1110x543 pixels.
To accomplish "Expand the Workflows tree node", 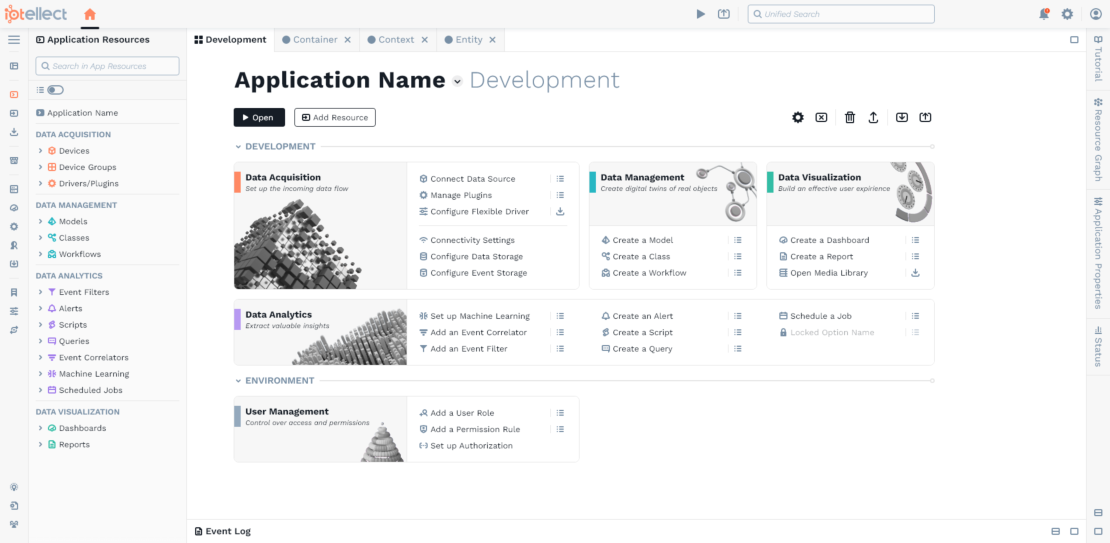I will point(40,254).
